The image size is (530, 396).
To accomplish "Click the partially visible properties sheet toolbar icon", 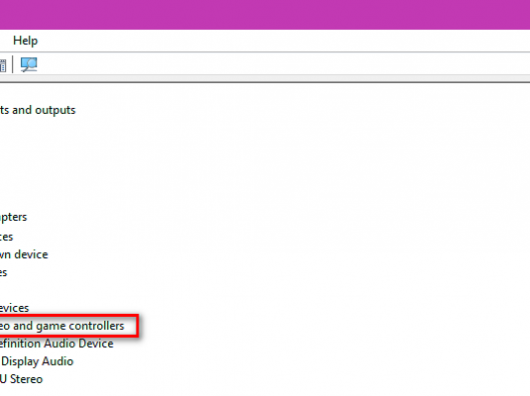I will tap(3, 65).
